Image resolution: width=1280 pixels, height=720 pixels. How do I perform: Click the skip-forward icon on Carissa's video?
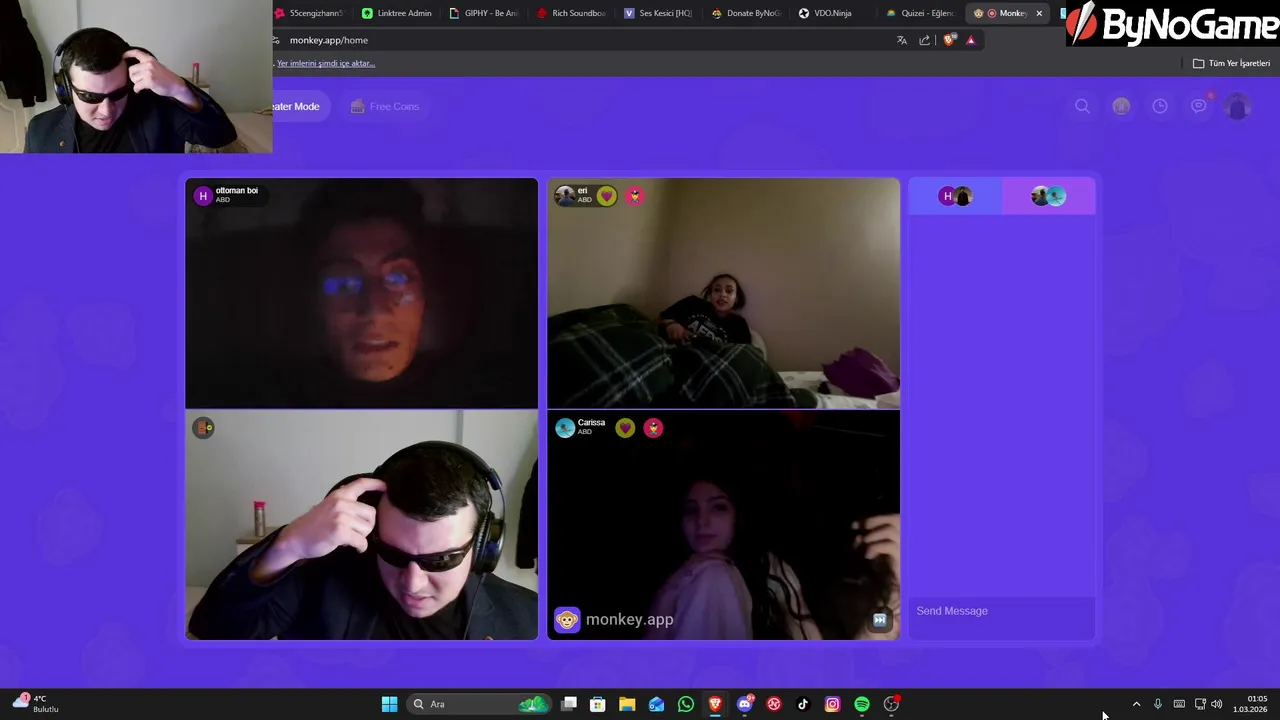click(x=879, y=620)
